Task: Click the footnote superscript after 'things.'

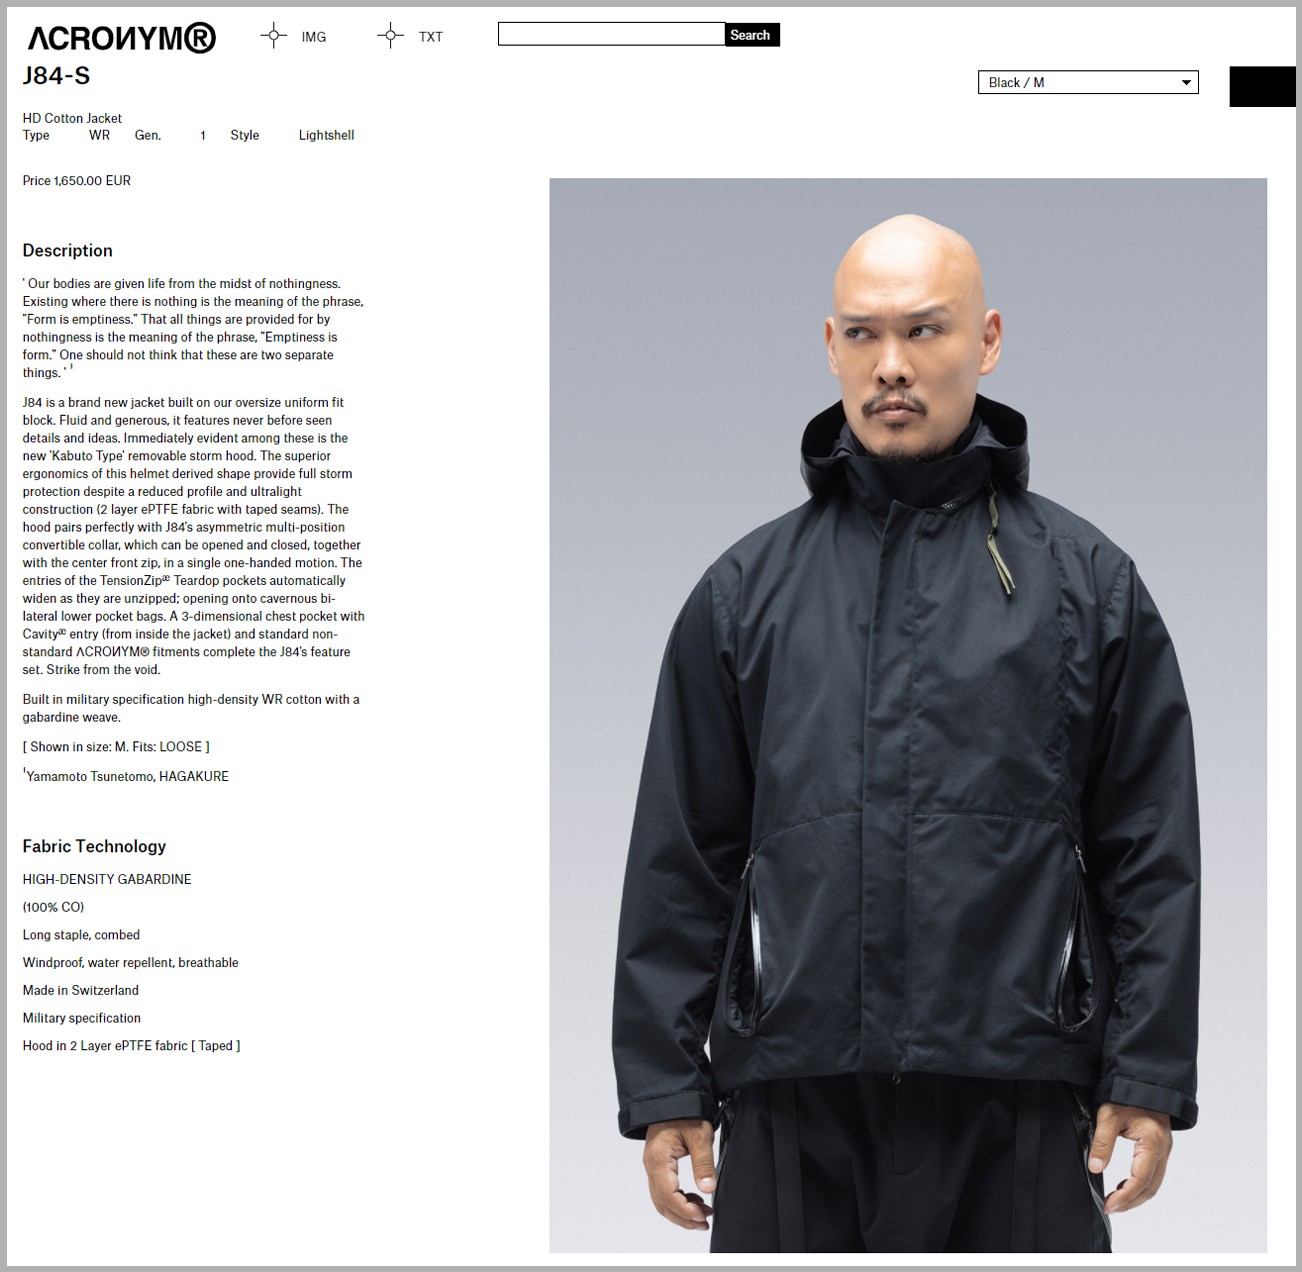Action: [71, 368]
